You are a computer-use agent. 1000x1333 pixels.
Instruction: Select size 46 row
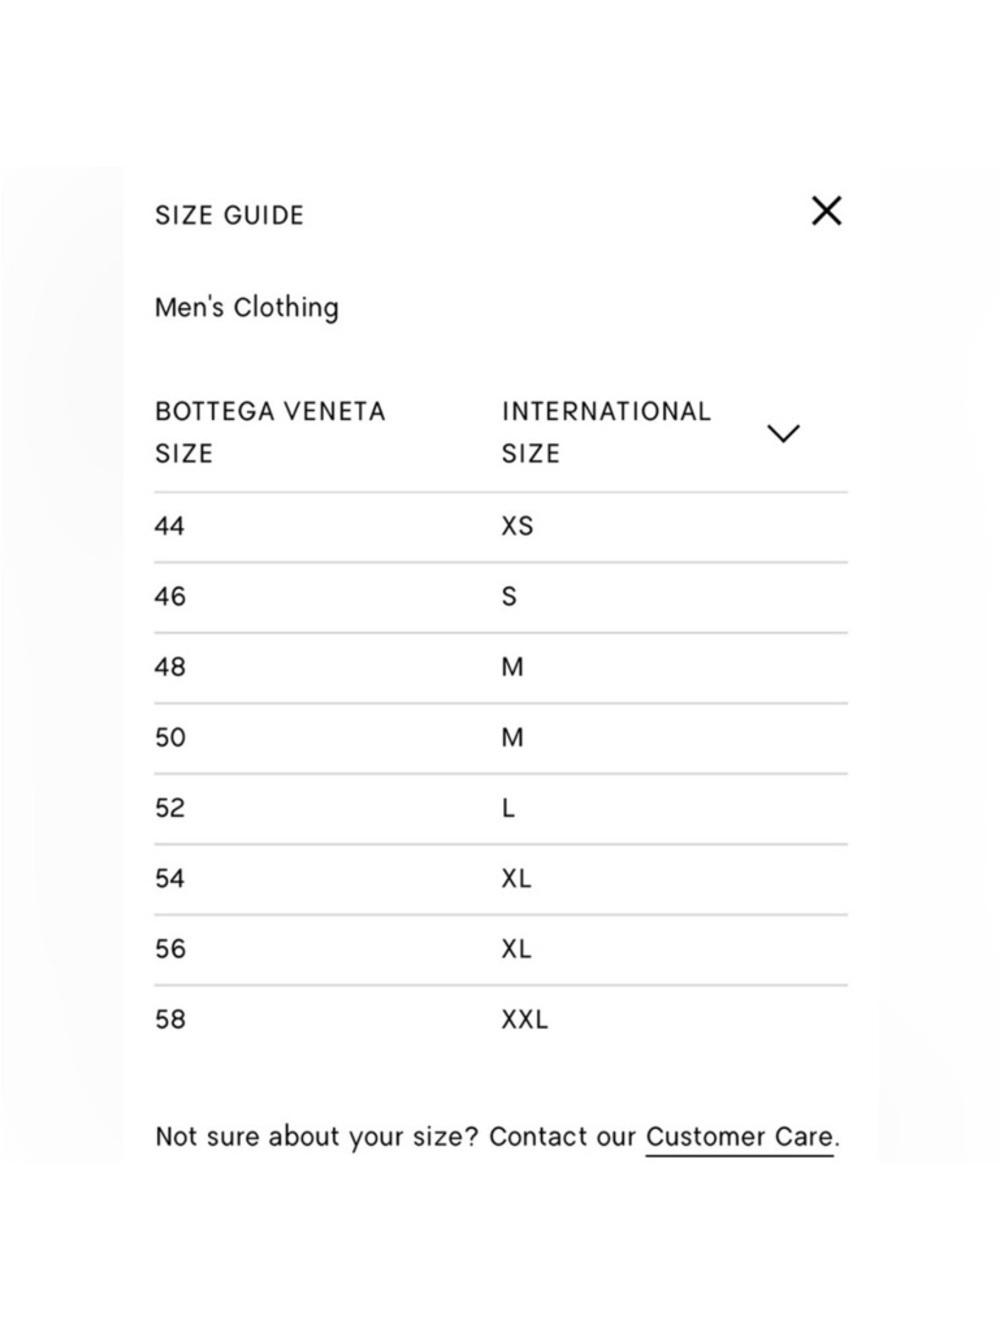point(501,597)
